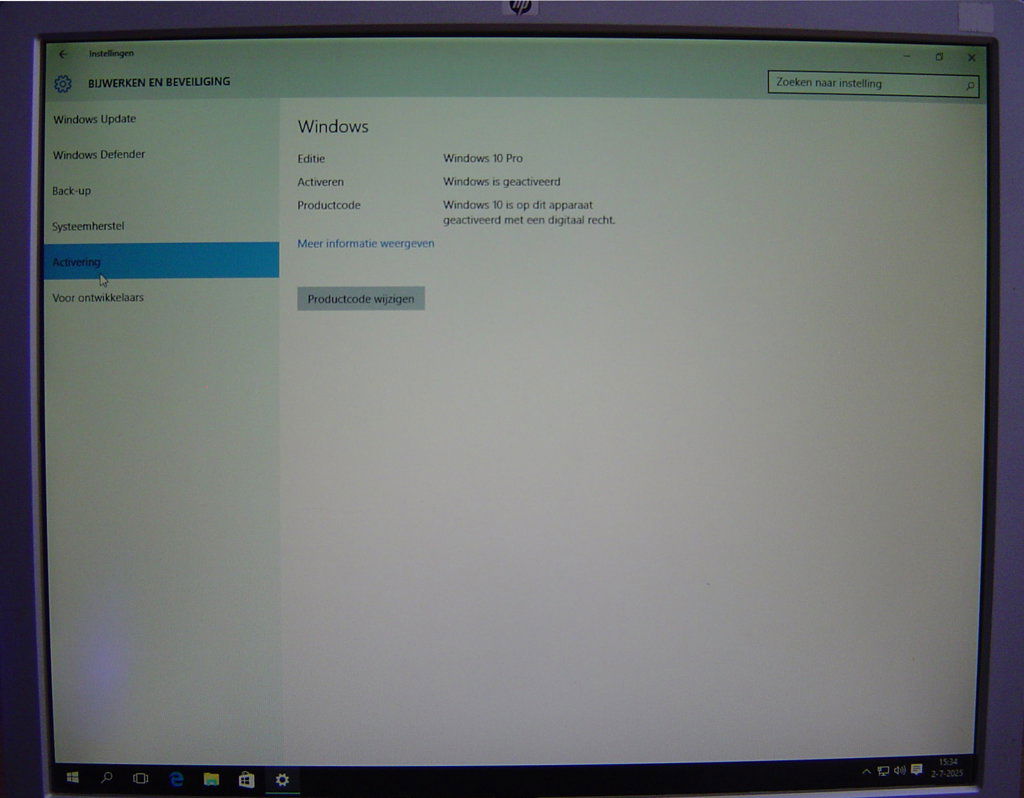The height and width of the screenshot is (798, 1024).
Task: Open the network tray icon
Action: pyautogui.click(x=883, y=771)
